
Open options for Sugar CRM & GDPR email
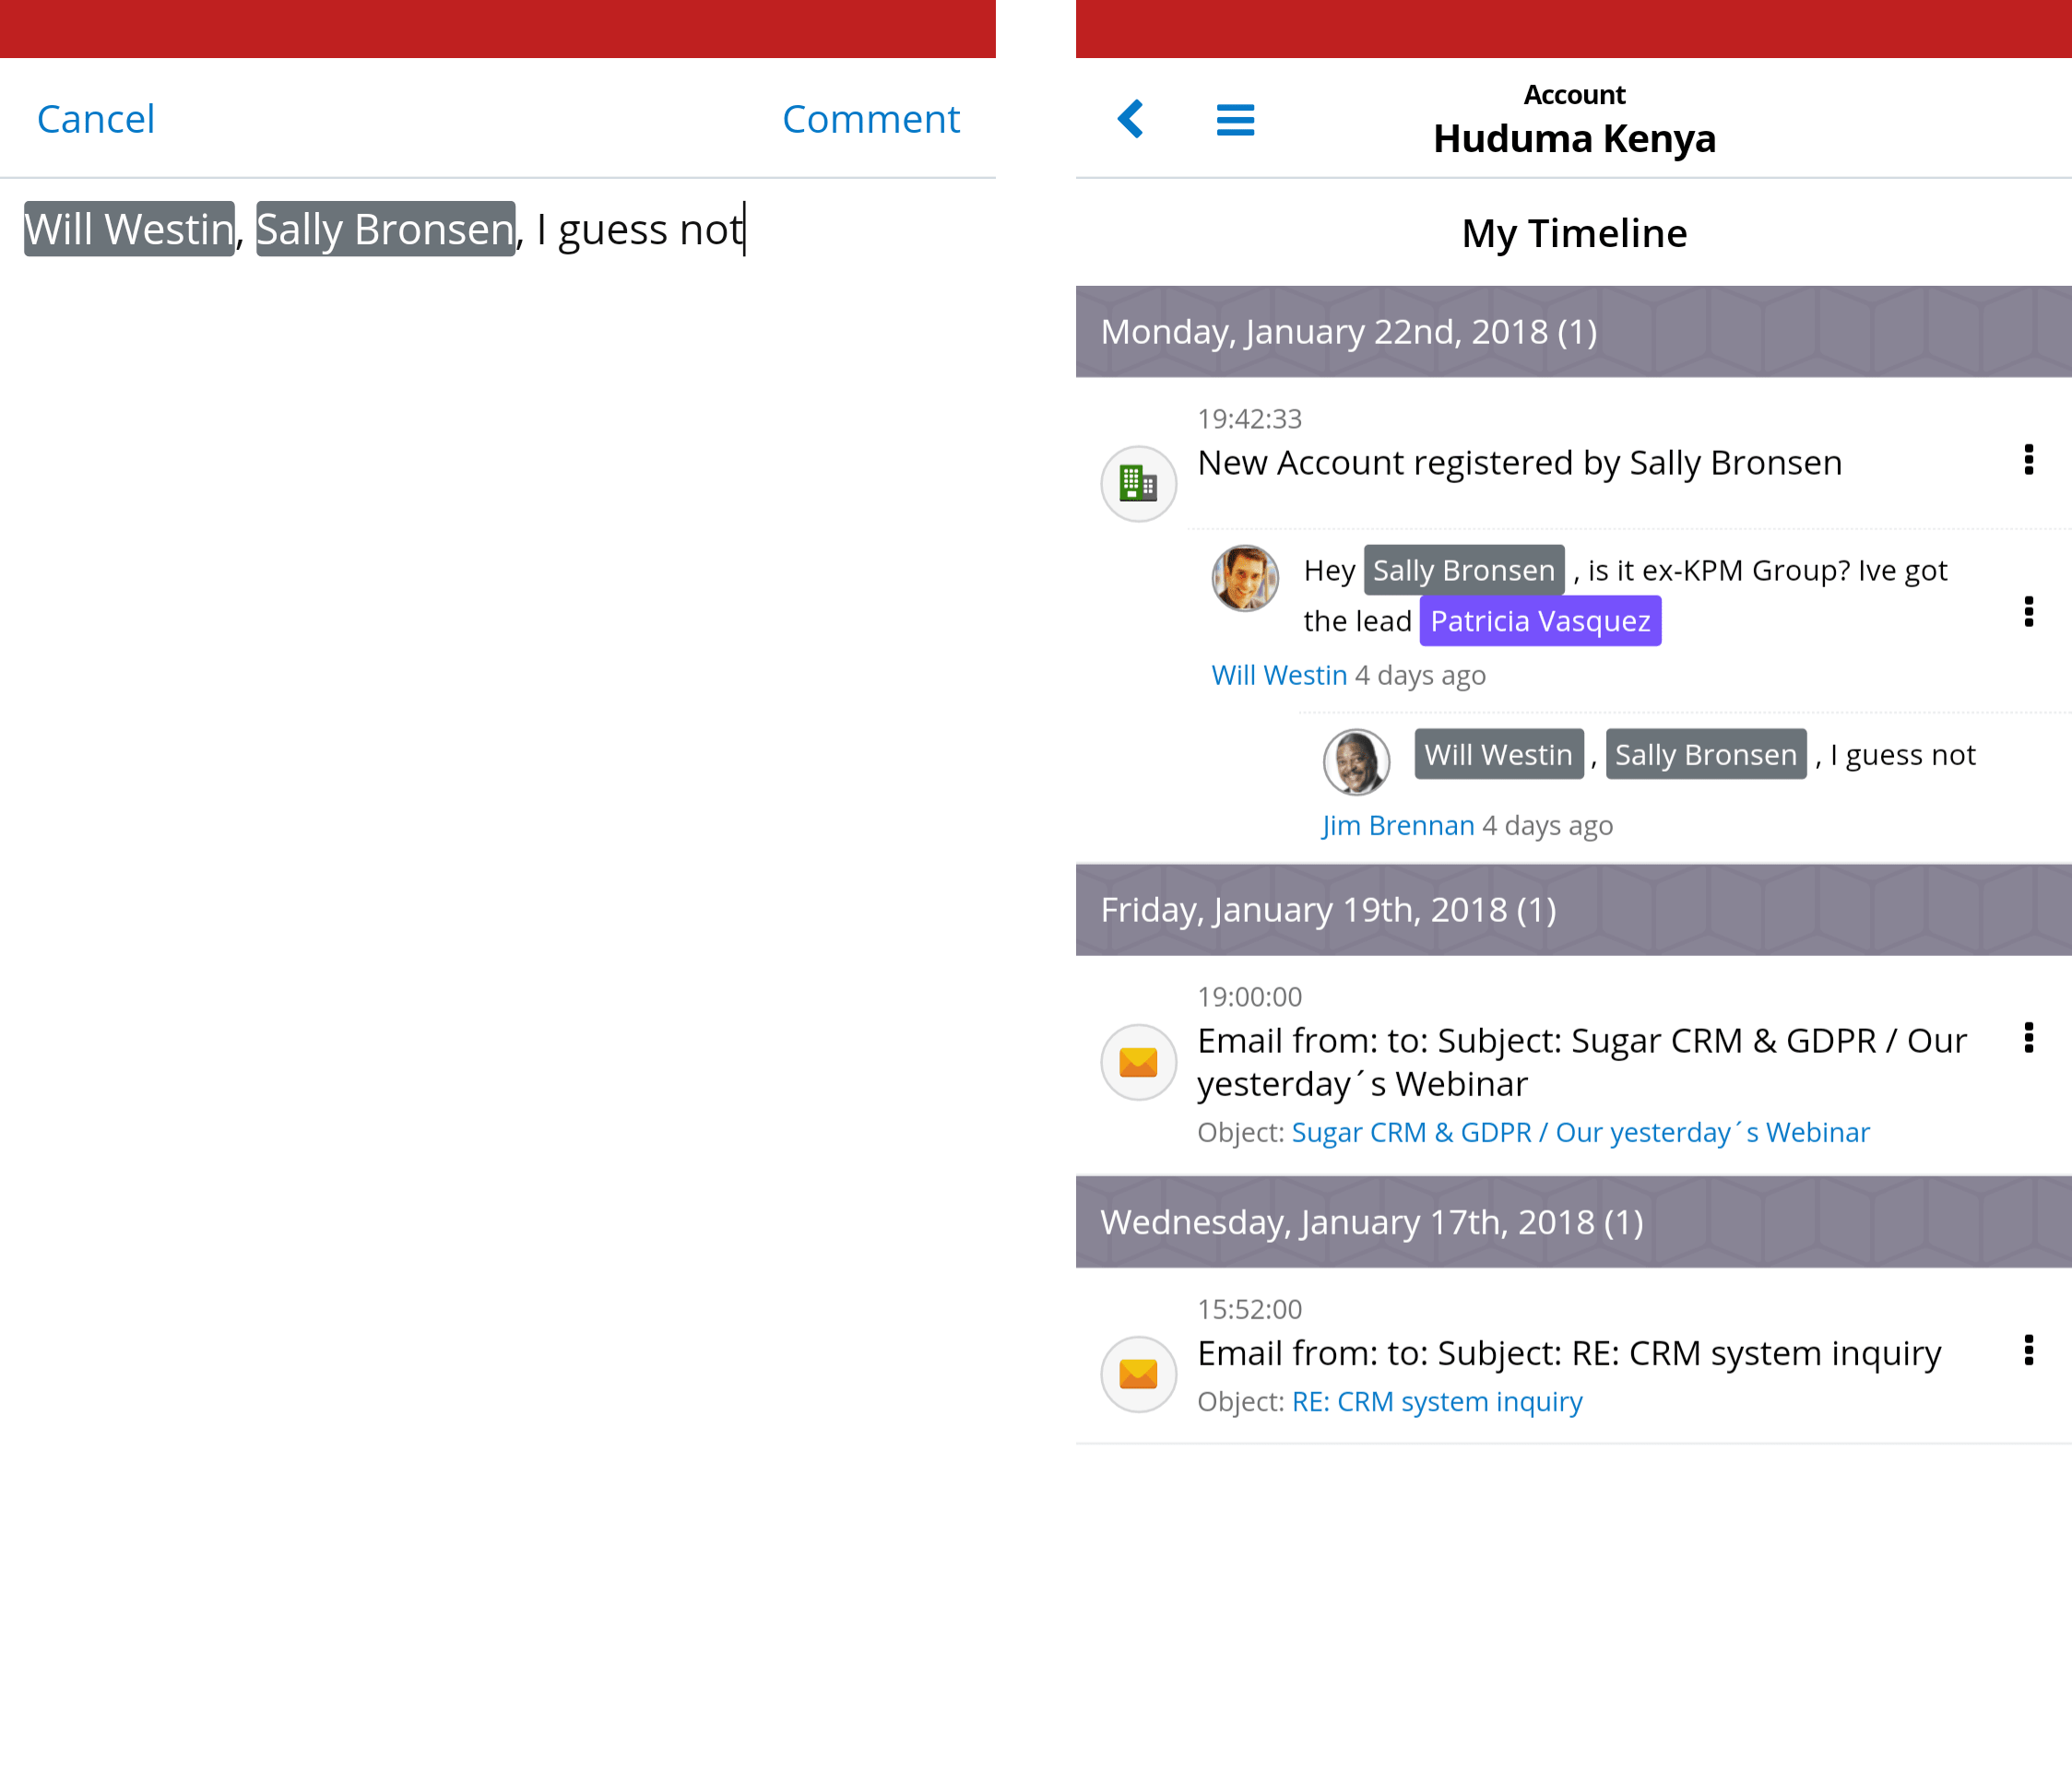click(x=2028, y=1037)
